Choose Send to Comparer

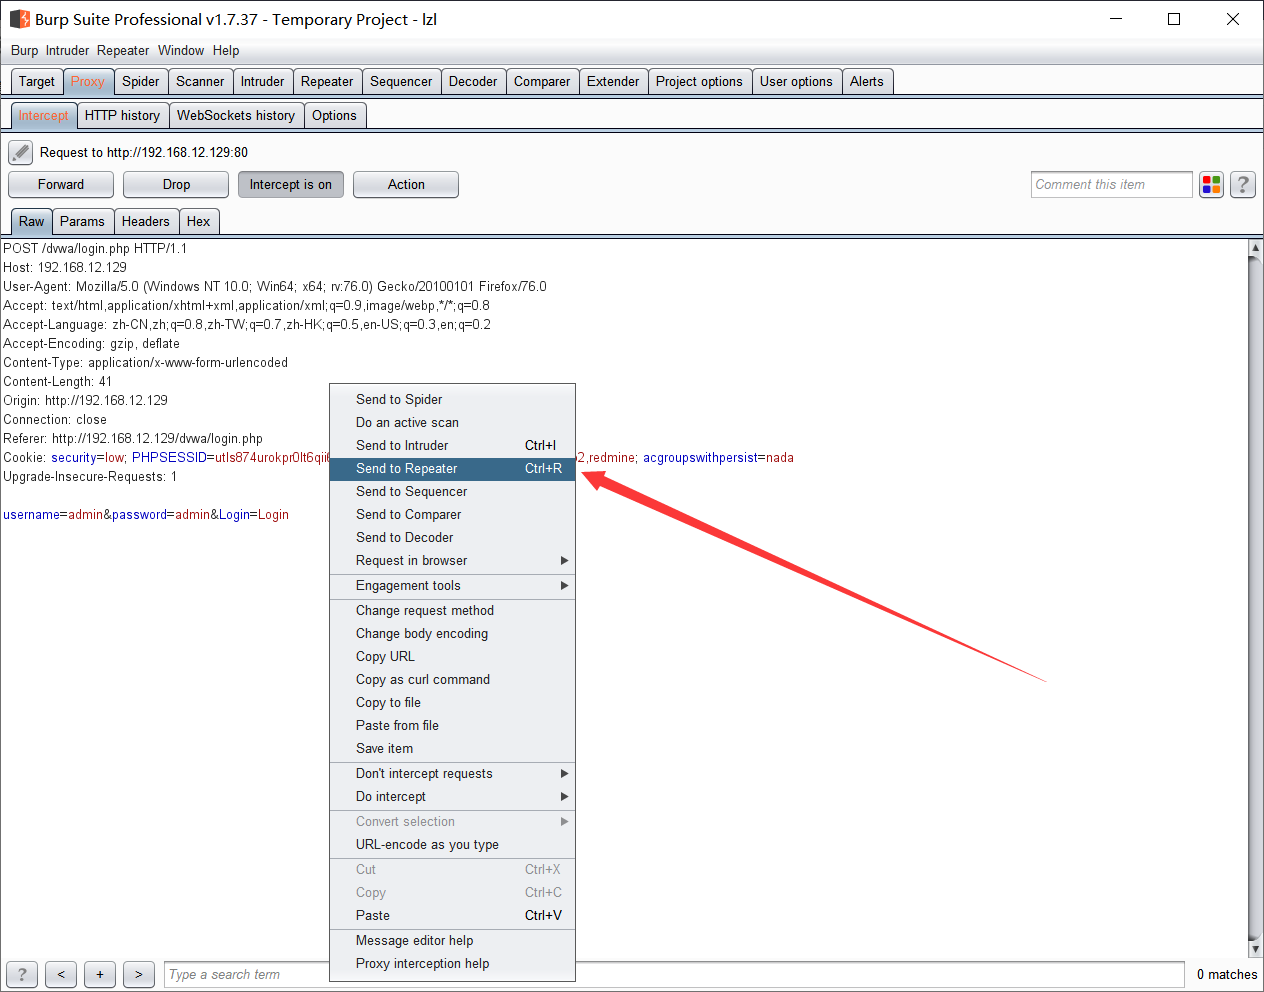coord(452,514)
